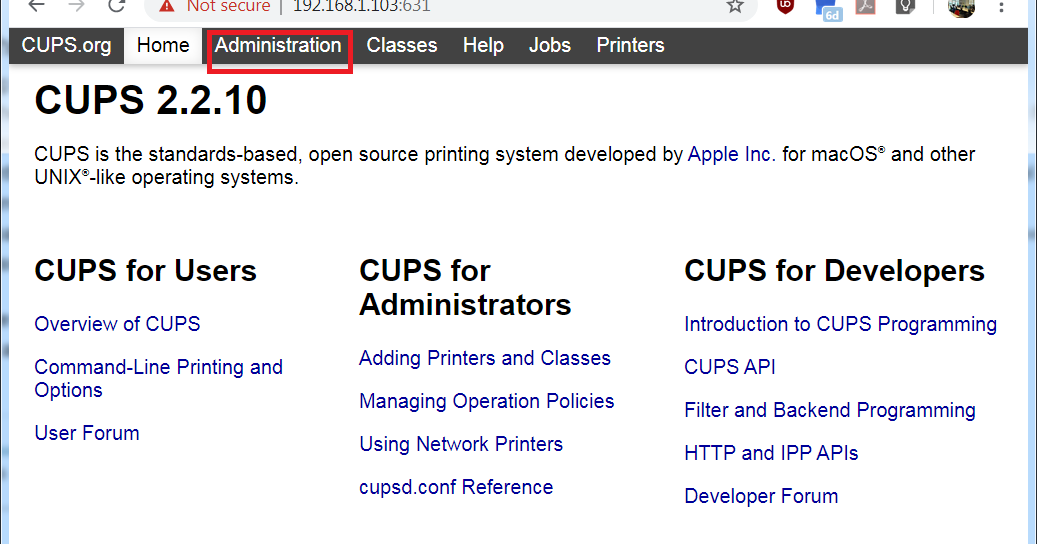Bookmark this page with the star icon

coord(735,7)
